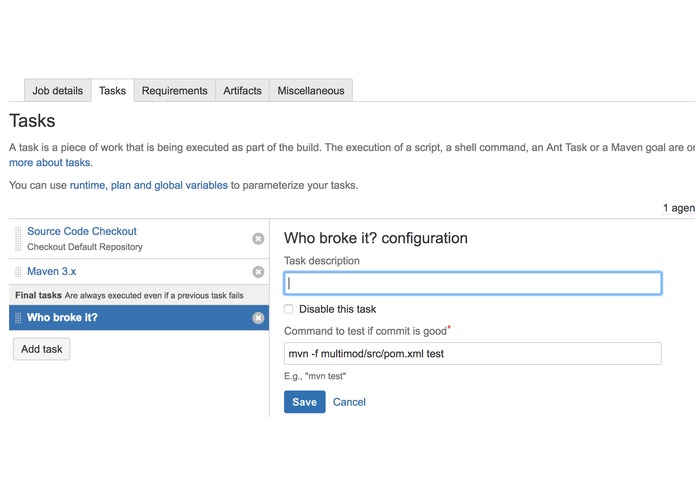
Task: Open the Requirements tab
Action: coord(175,90)
